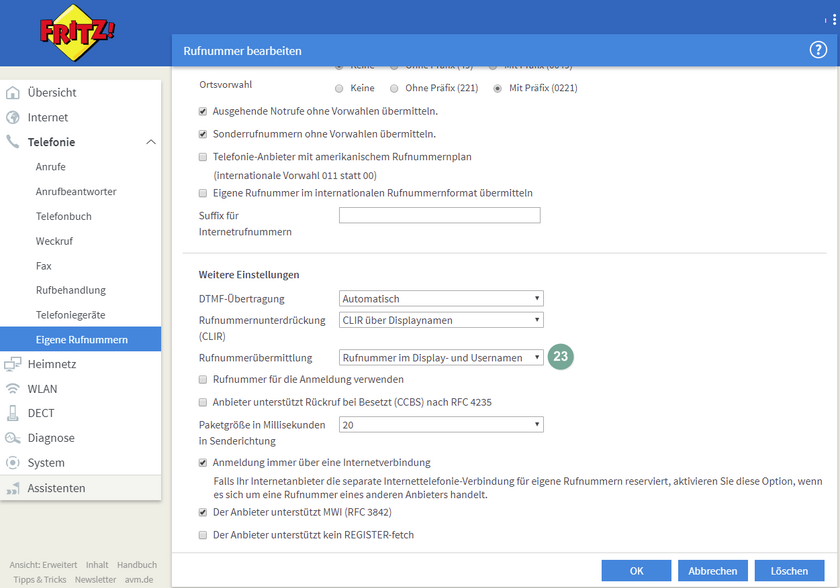Enable amerikanischem Rufnummernplan checkbox
This screenshot has height=588, width=840.
click(203, 157)
